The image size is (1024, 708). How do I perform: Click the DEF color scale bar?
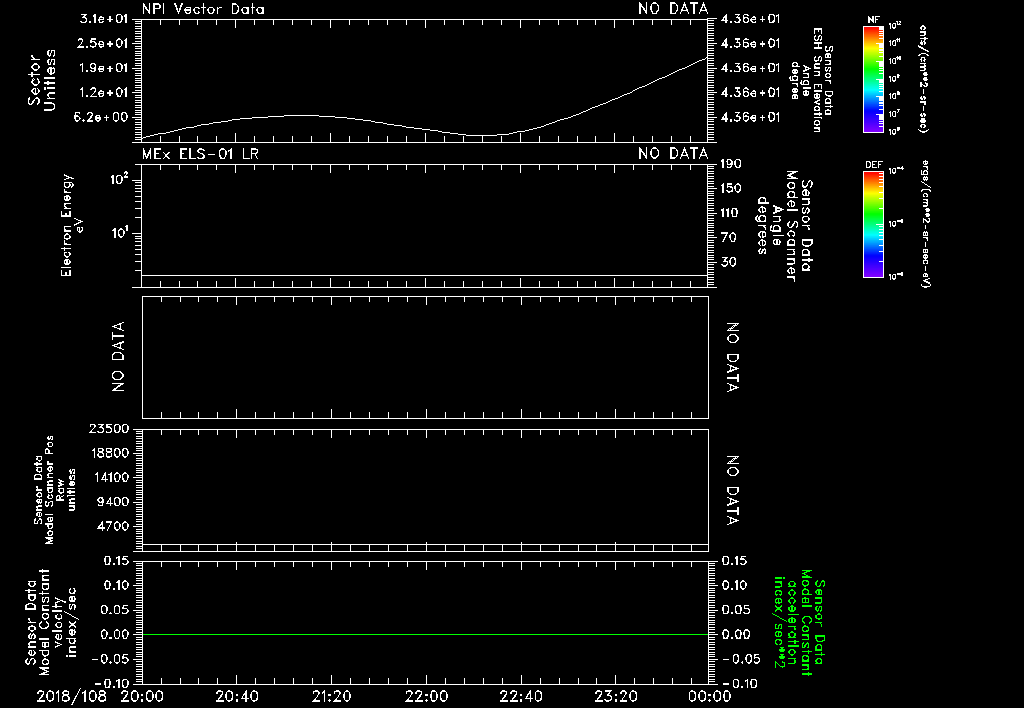[873, 224]
